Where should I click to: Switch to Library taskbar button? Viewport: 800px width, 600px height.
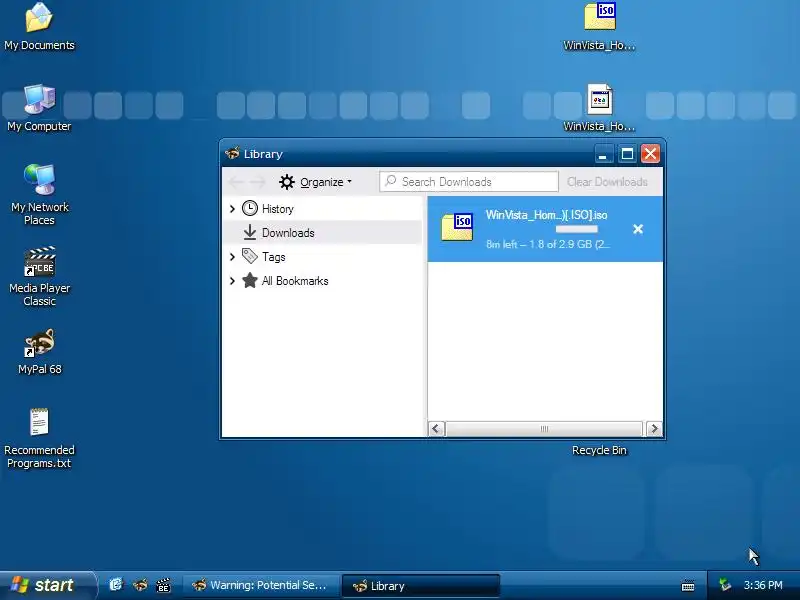point(421,586)
